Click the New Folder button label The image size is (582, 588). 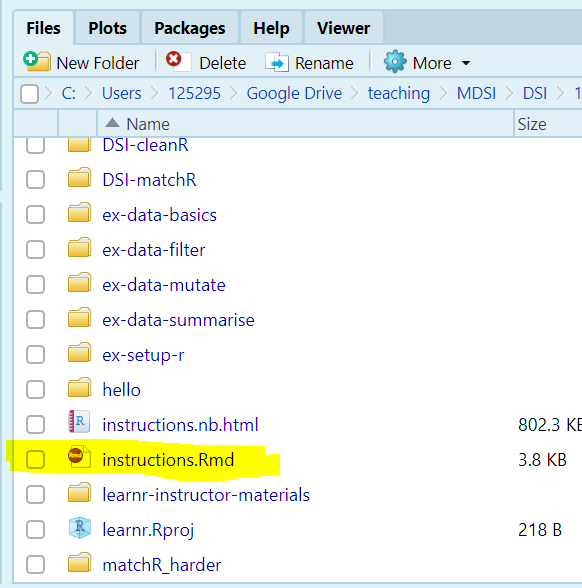98,63
